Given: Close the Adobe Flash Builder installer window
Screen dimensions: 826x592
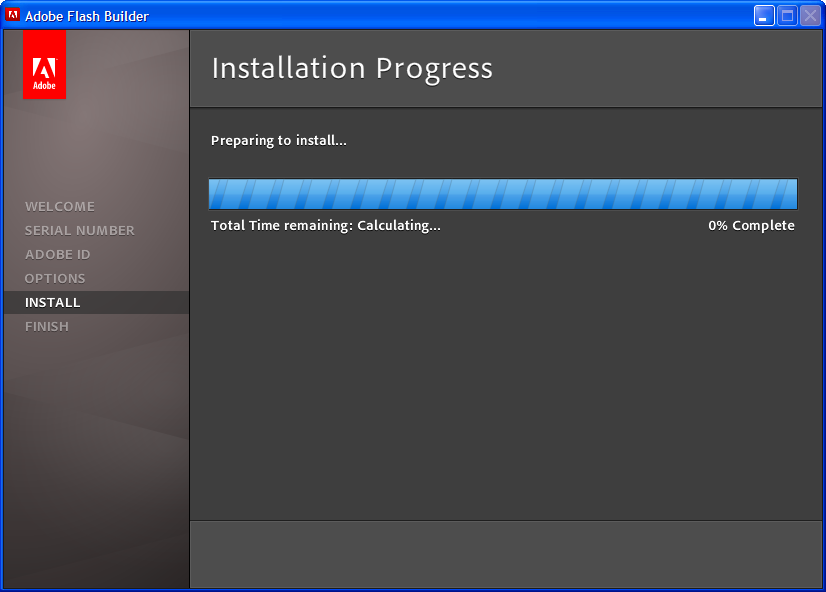Looking at the screenshot, I should [811, 16].
